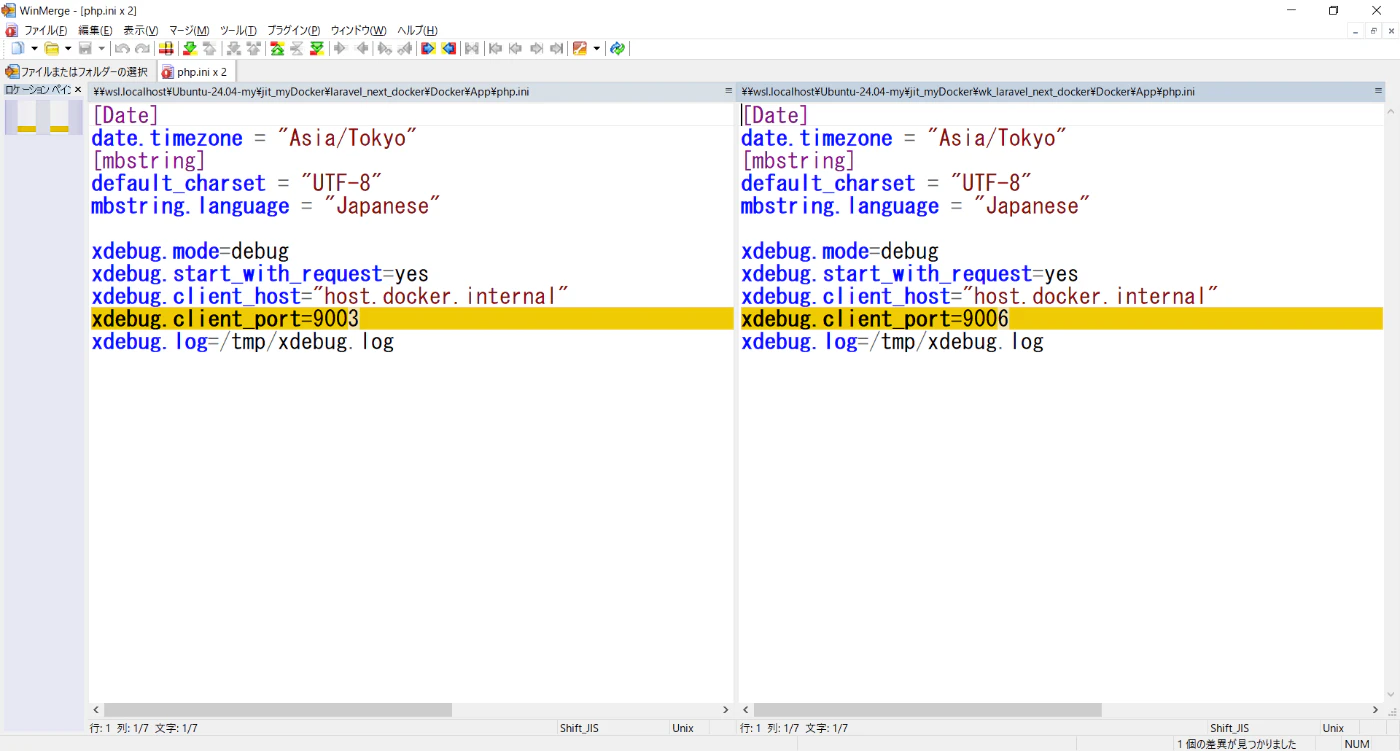This screenshot has height=751, width=1400.
Task: Select right pane line xdebug.client_port=9006
Action: pyautogui.click(x=1061, y=319)
